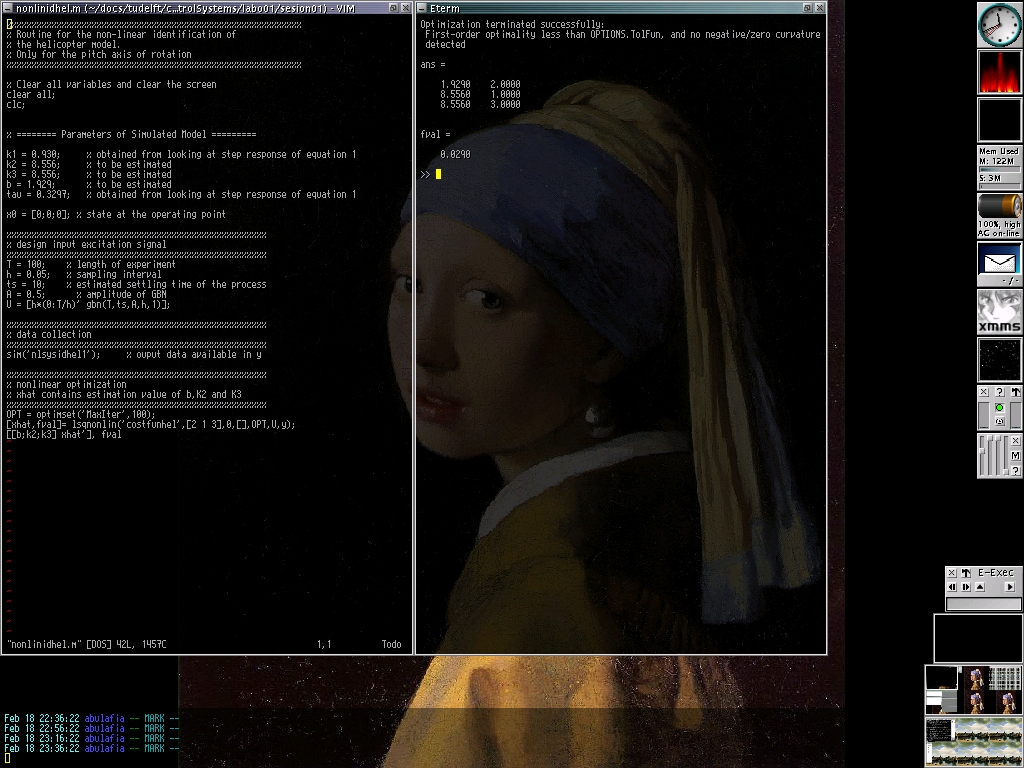Click 'Optimization terminated successfully:' in Eterm
1024x768 pixels.
[x=512, y=24]
